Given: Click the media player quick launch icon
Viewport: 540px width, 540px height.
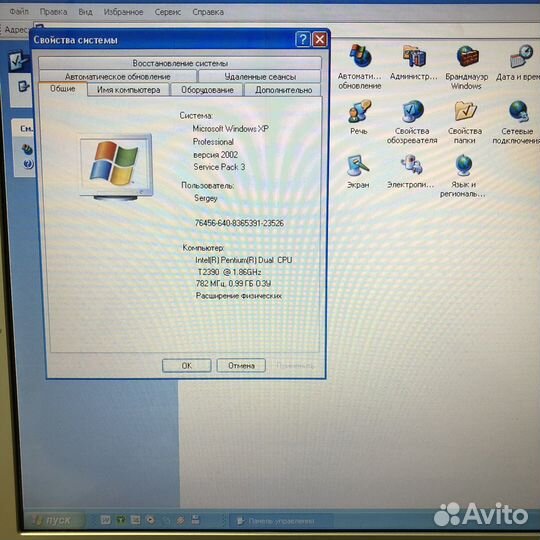Looking at the screenshot, I should coord(150,519).
